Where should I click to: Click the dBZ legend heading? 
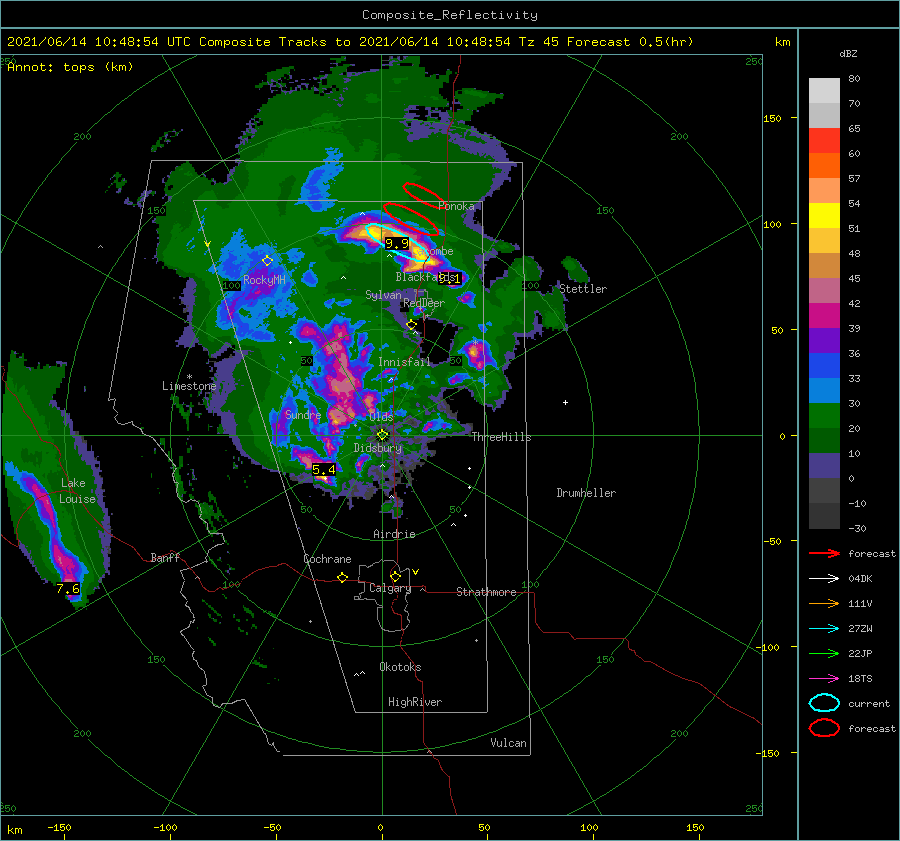pos(848,54)
